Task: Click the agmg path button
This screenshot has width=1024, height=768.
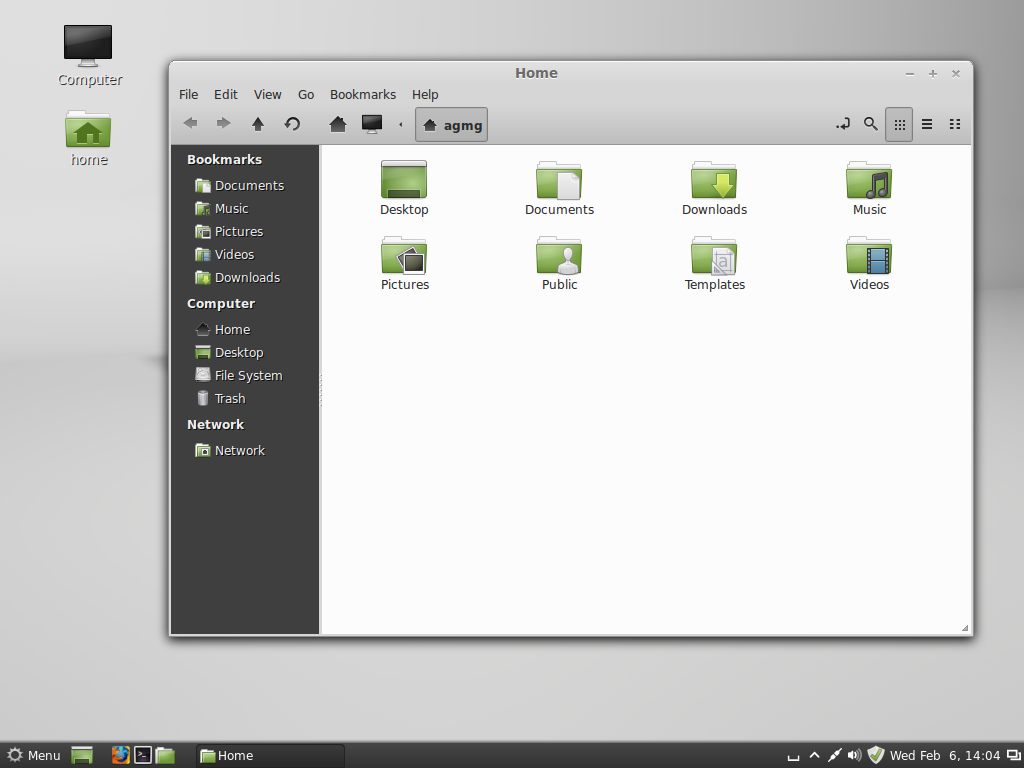Action: [452, 125]
